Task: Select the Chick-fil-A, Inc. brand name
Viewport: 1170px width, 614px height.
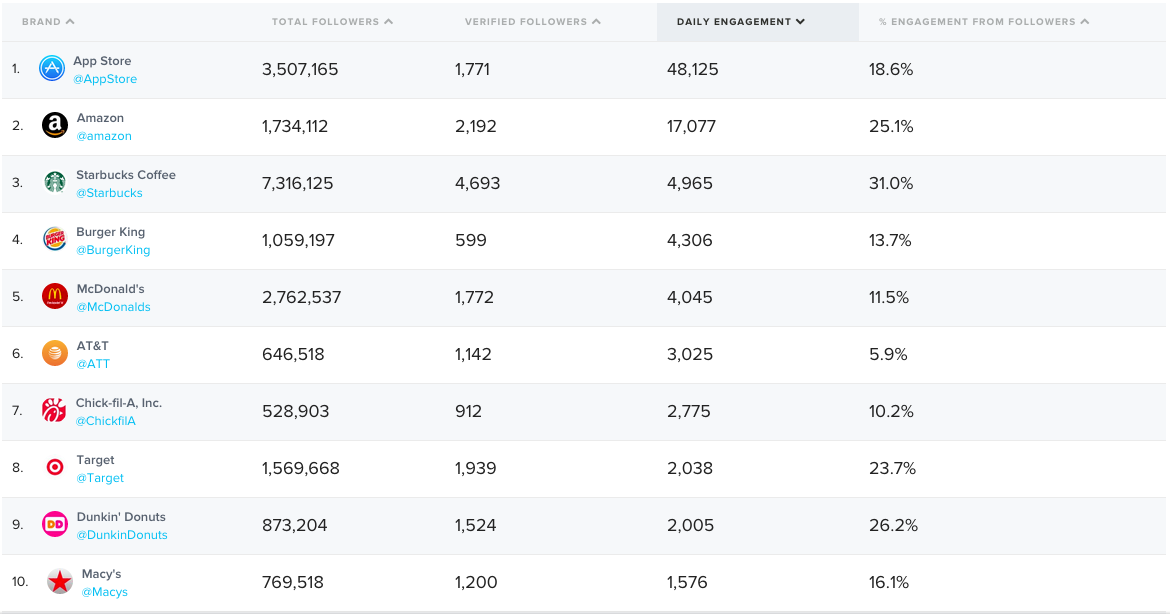Action: click(x=119, y=403)
